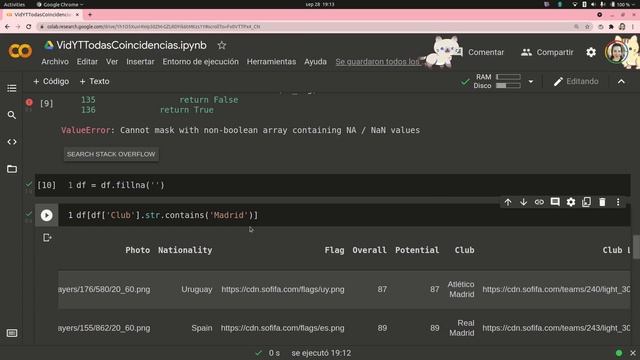Mirror cell in tab icon

tap(587, 202)
